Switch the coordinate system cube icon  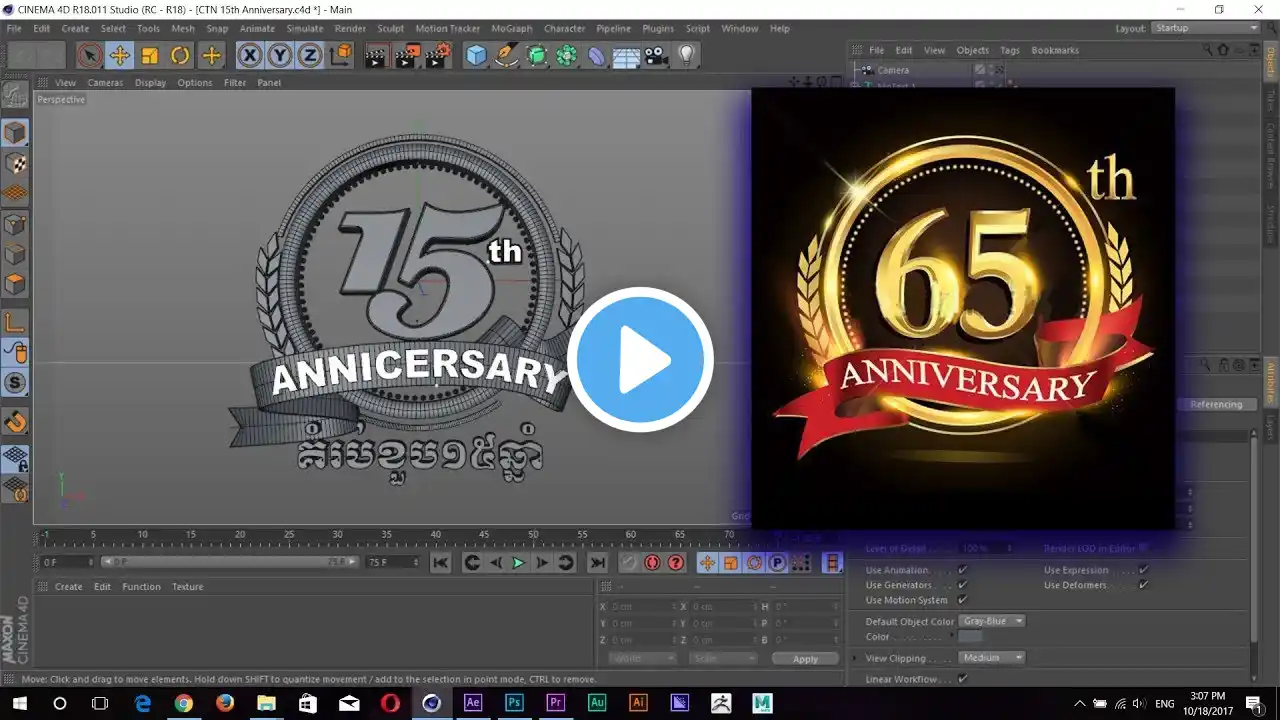(x=341, y=55)
